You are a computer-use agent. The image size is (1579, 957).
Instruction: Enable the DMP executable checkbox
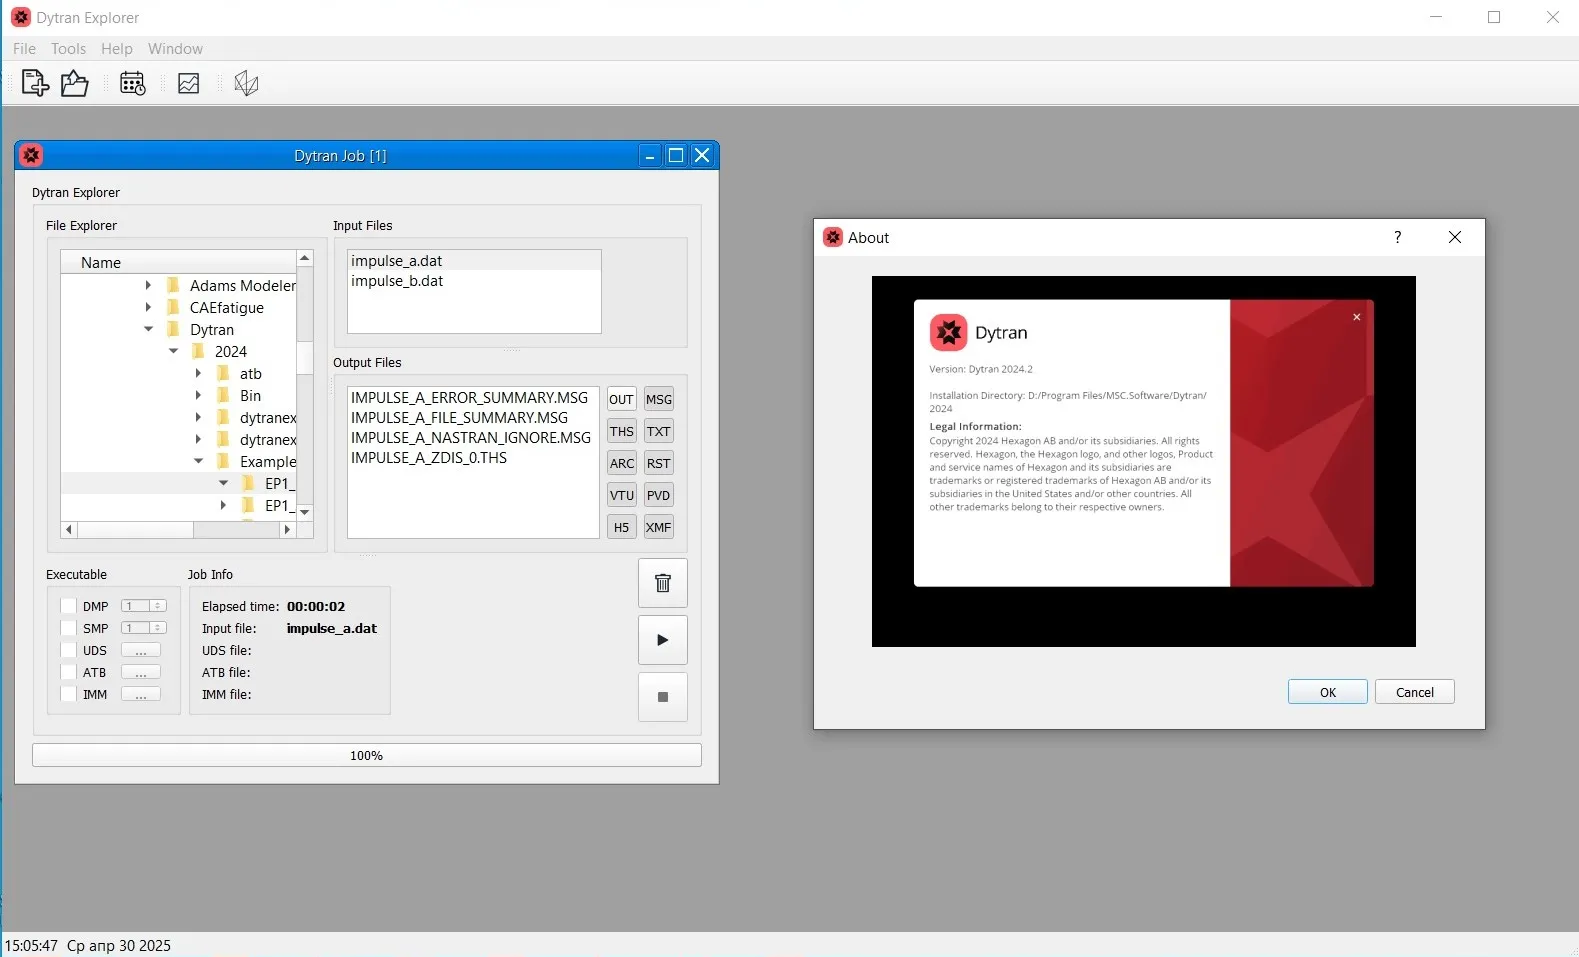tap(68, 606)
